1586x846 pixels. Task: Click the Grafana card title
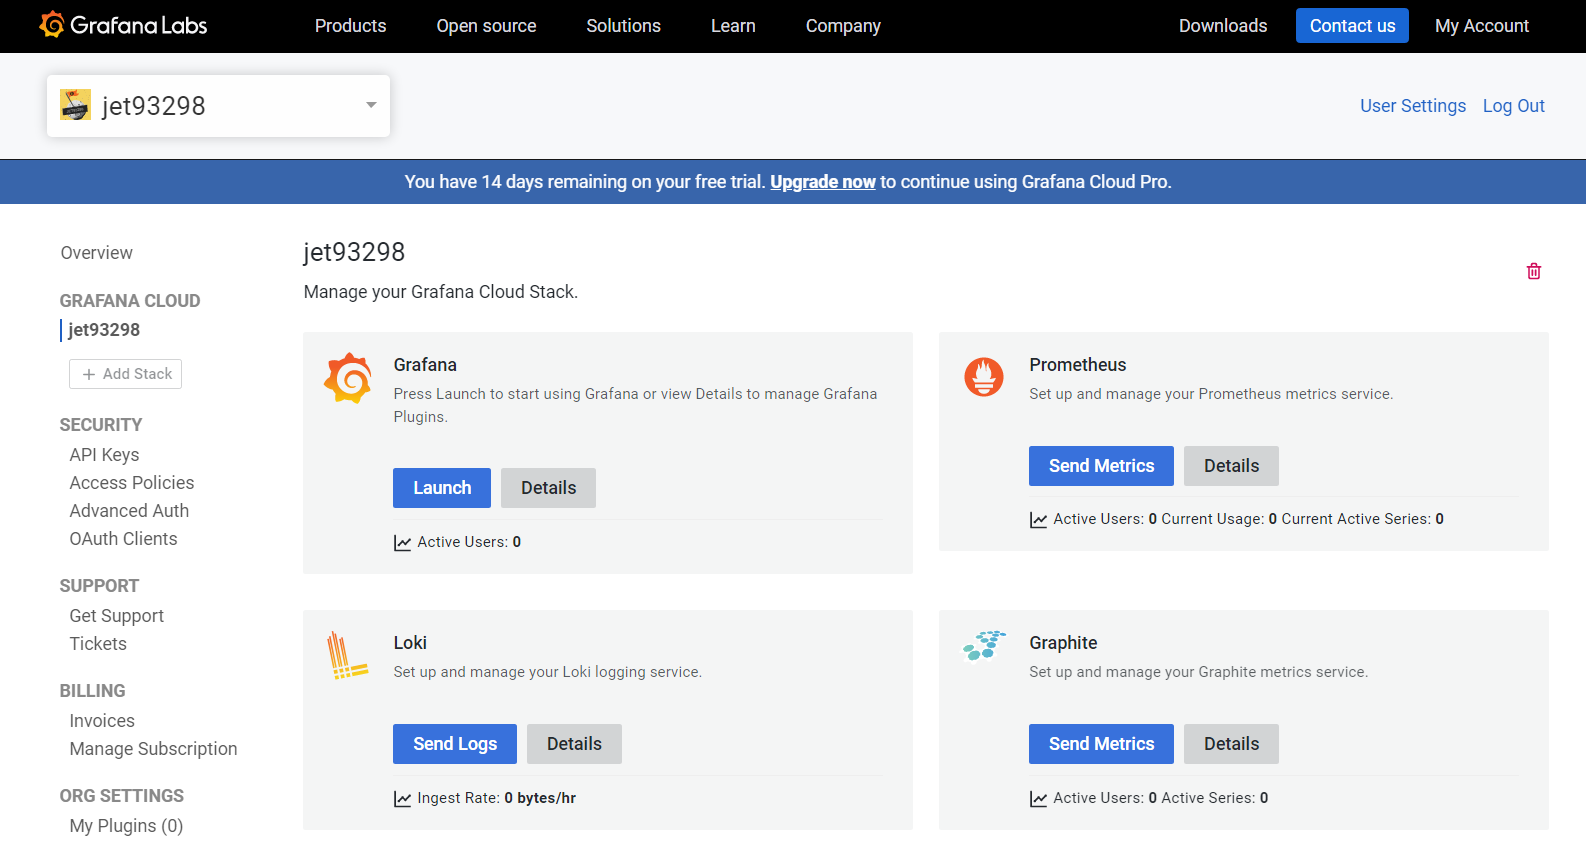(x=425, y=365)
